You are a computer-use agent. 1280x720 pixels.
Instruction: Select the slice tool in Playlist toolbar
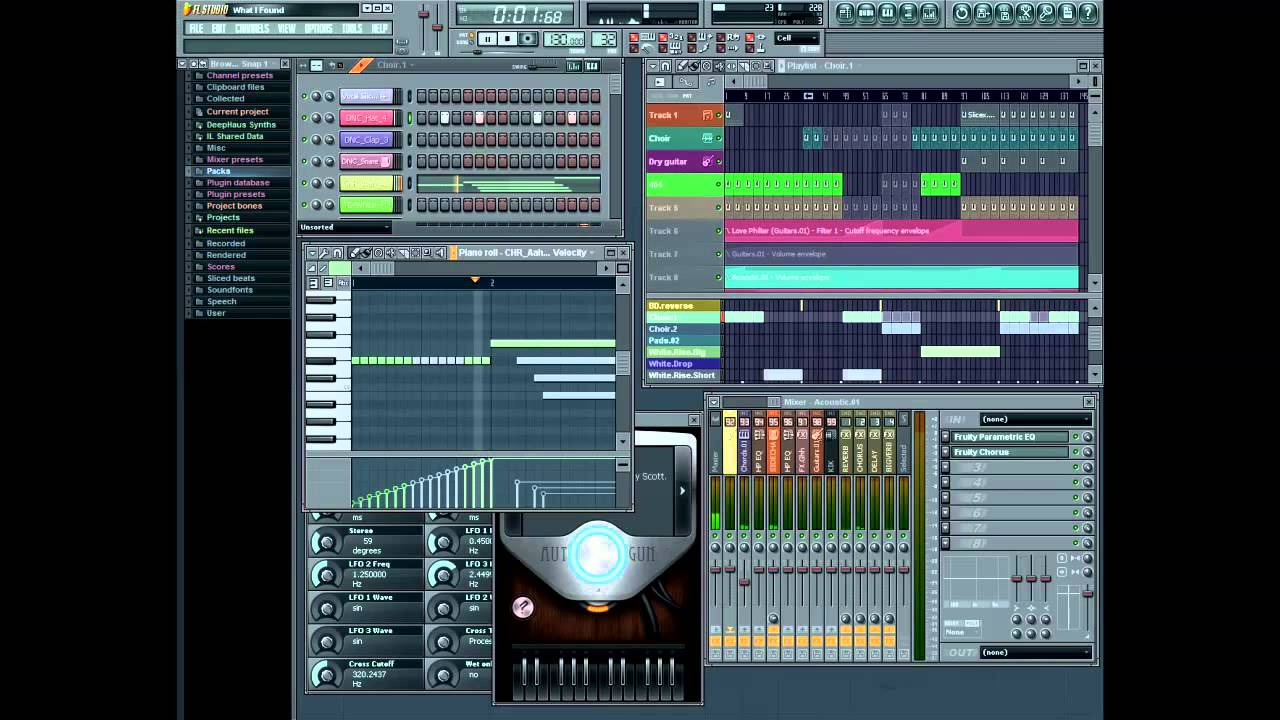click(744, 66)
